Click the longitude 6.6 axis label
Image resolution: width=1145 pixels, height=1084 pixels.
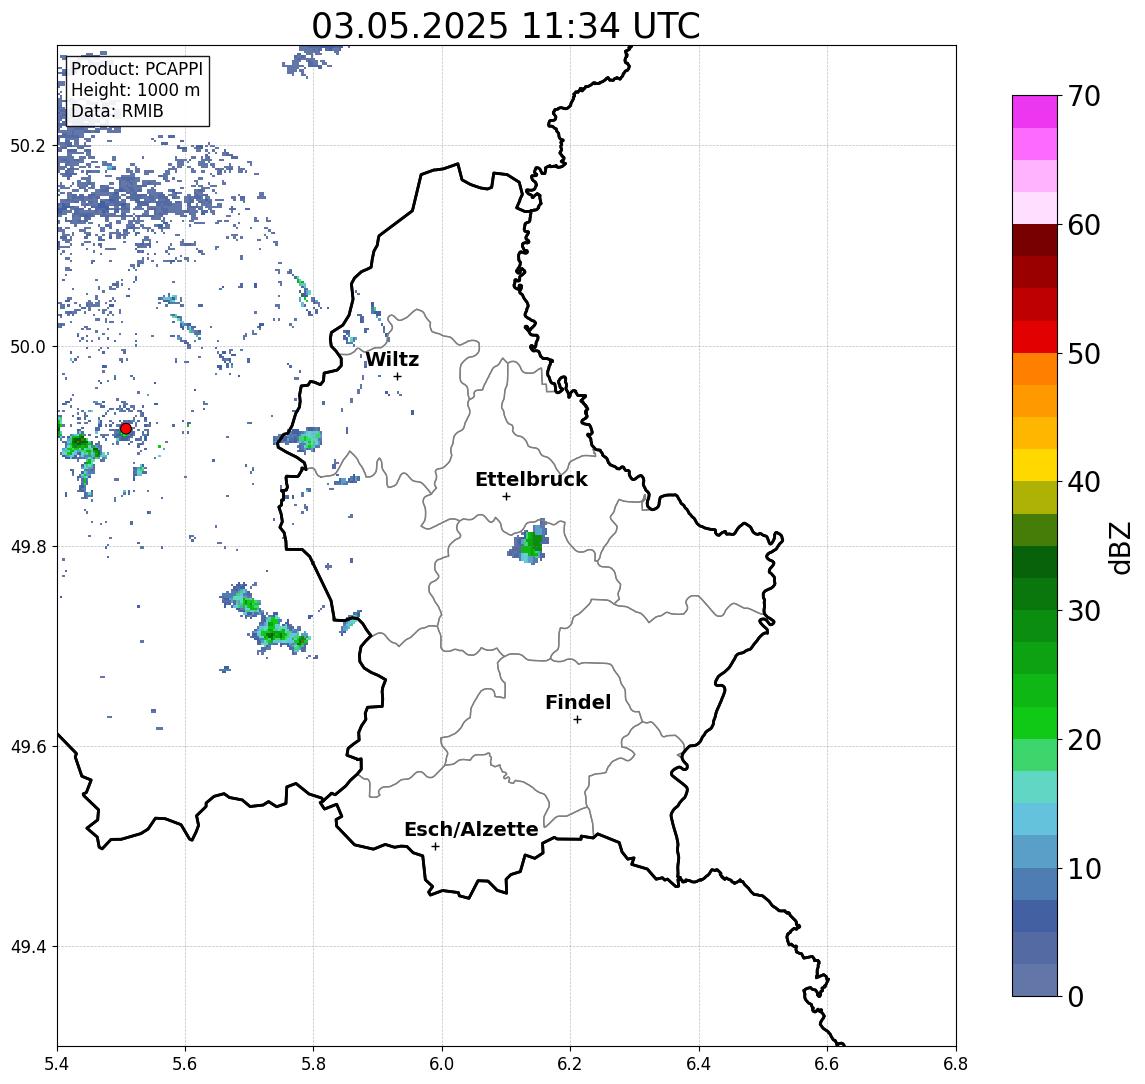(827, 1064)
